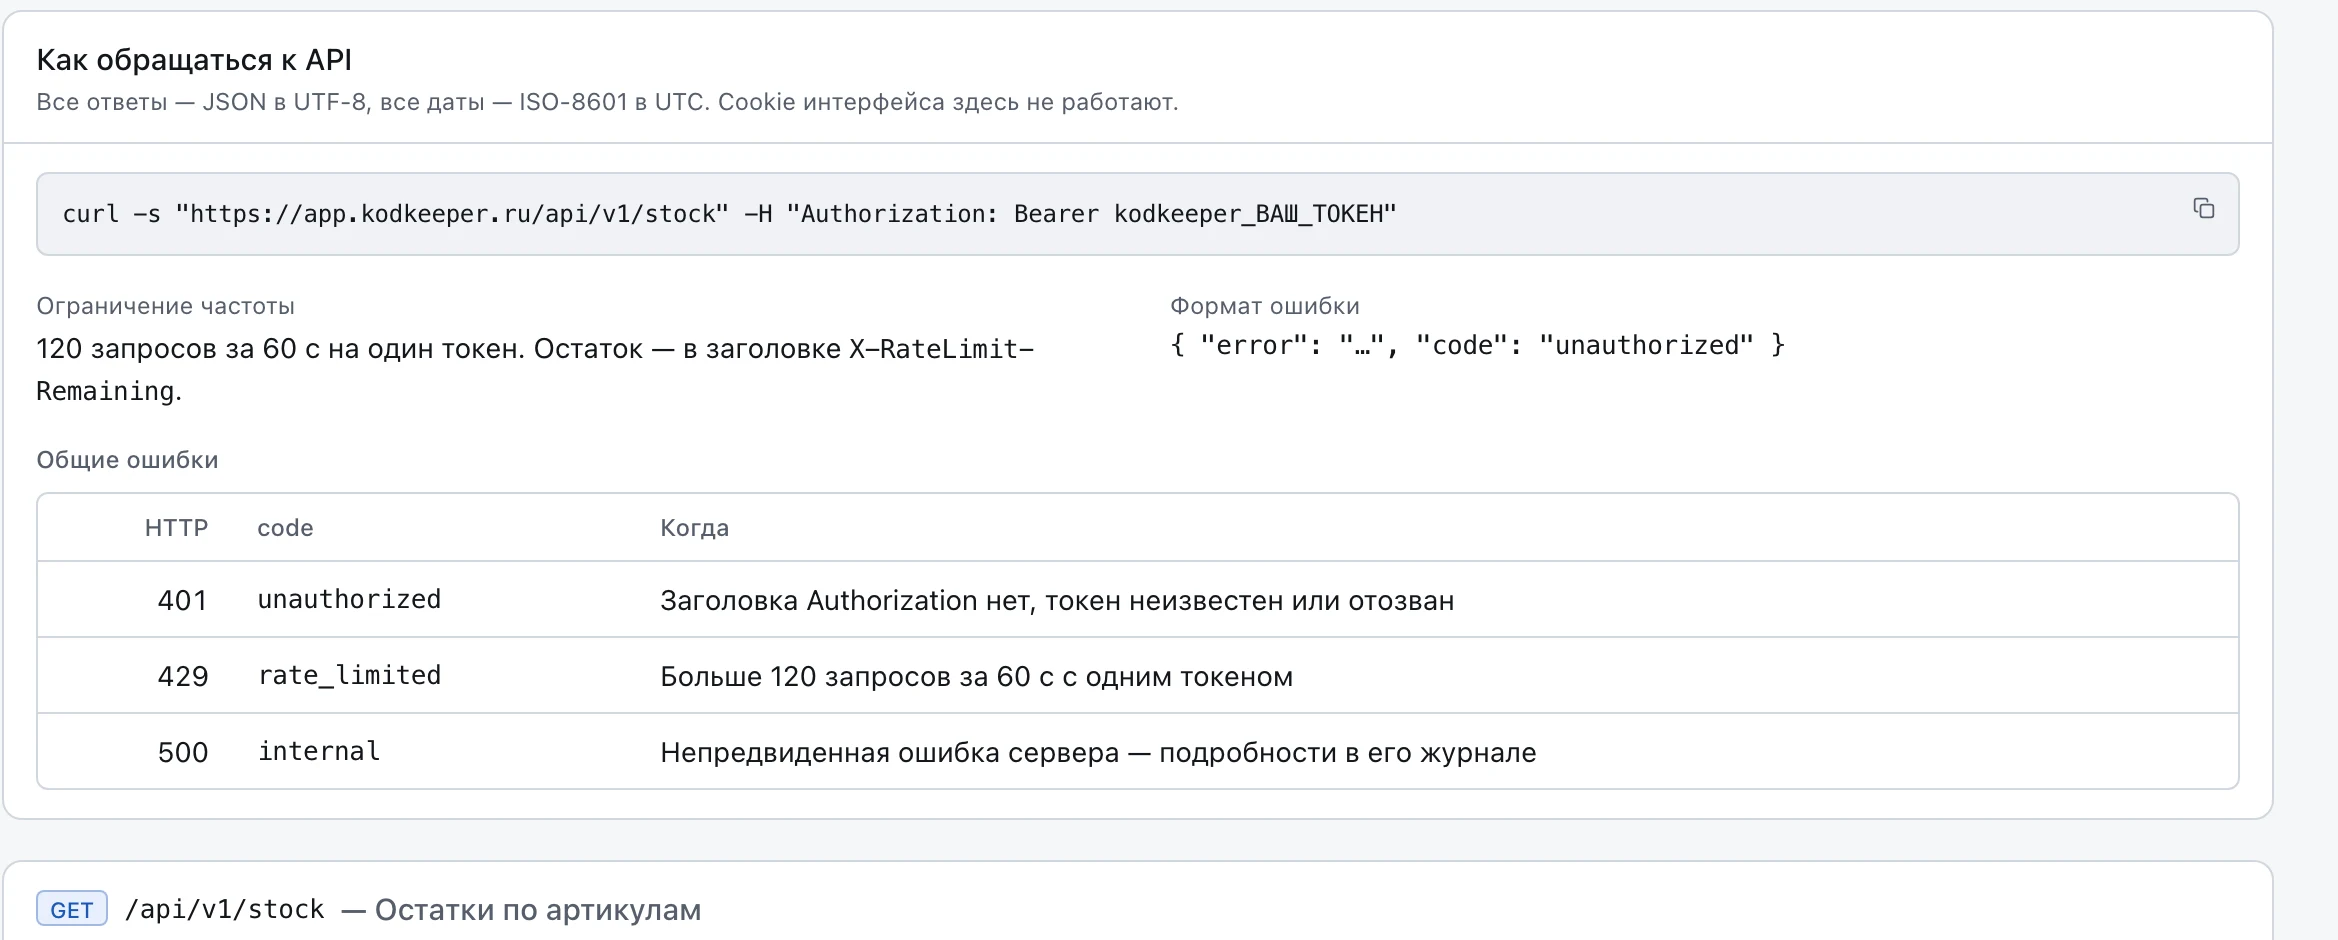Click the GET method badge
This screenshot has height=940, width=2338.
click(72, 909)
